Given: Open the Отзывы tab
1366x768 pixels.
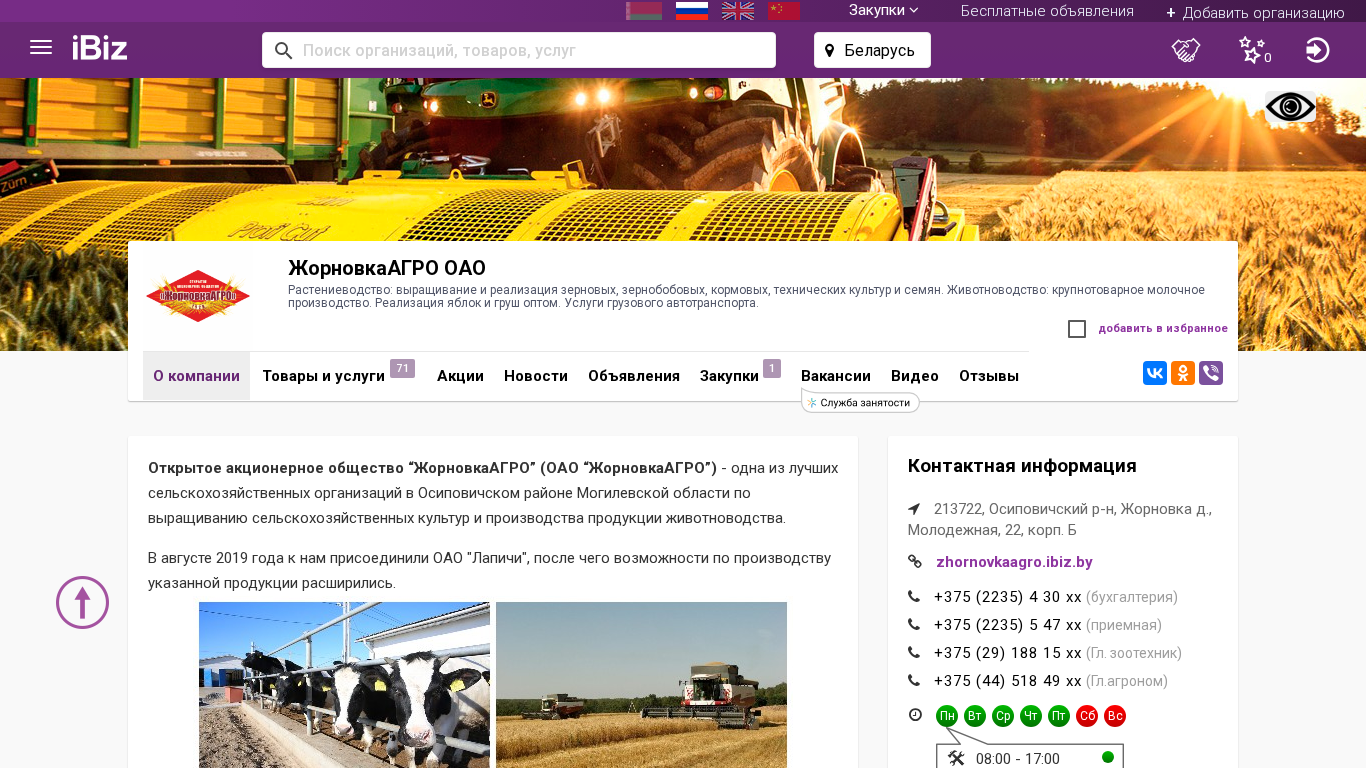Looking at the screenshot, I should coord(989,376).
